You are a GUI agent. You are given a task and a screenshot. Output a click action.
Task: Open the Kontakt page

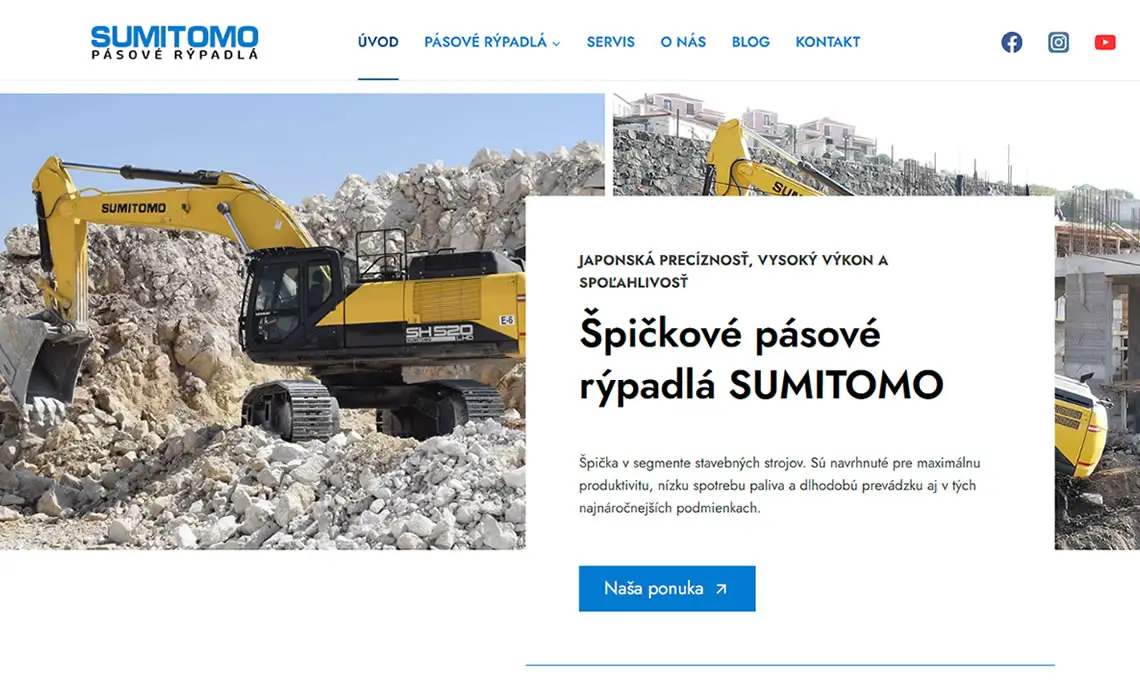[x=827, y=42]
